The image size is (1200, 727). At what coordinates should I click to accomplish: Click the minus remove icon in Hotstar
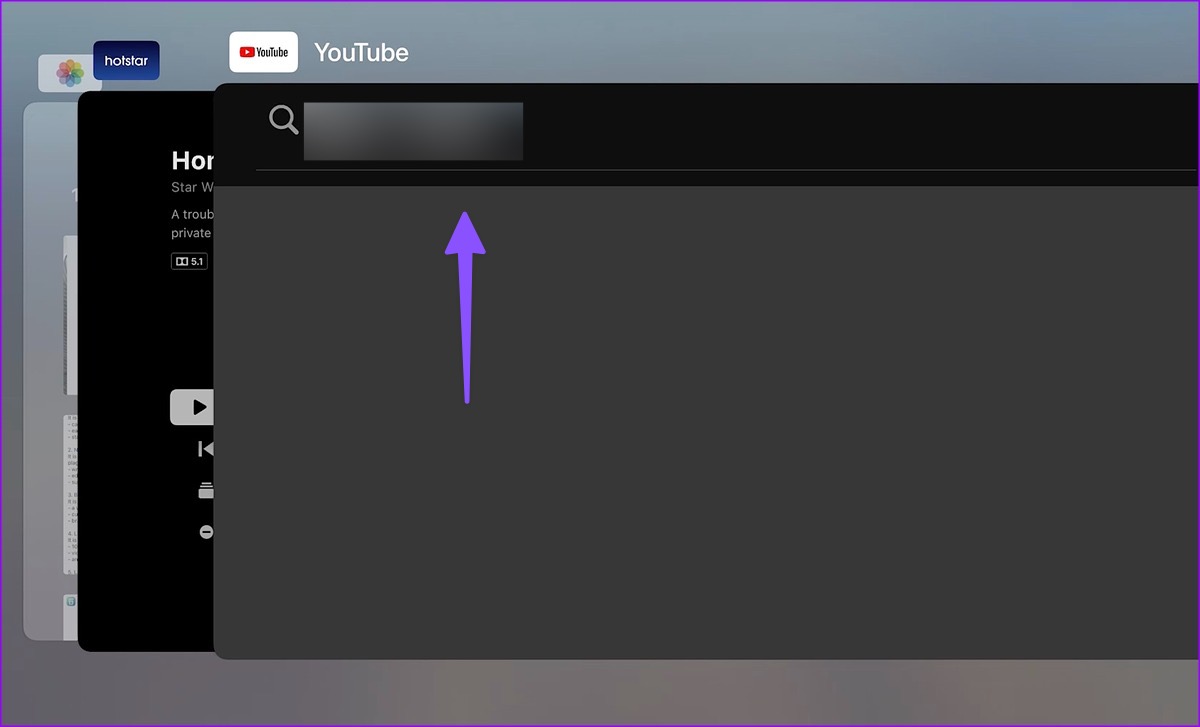[x=206, y=532]
